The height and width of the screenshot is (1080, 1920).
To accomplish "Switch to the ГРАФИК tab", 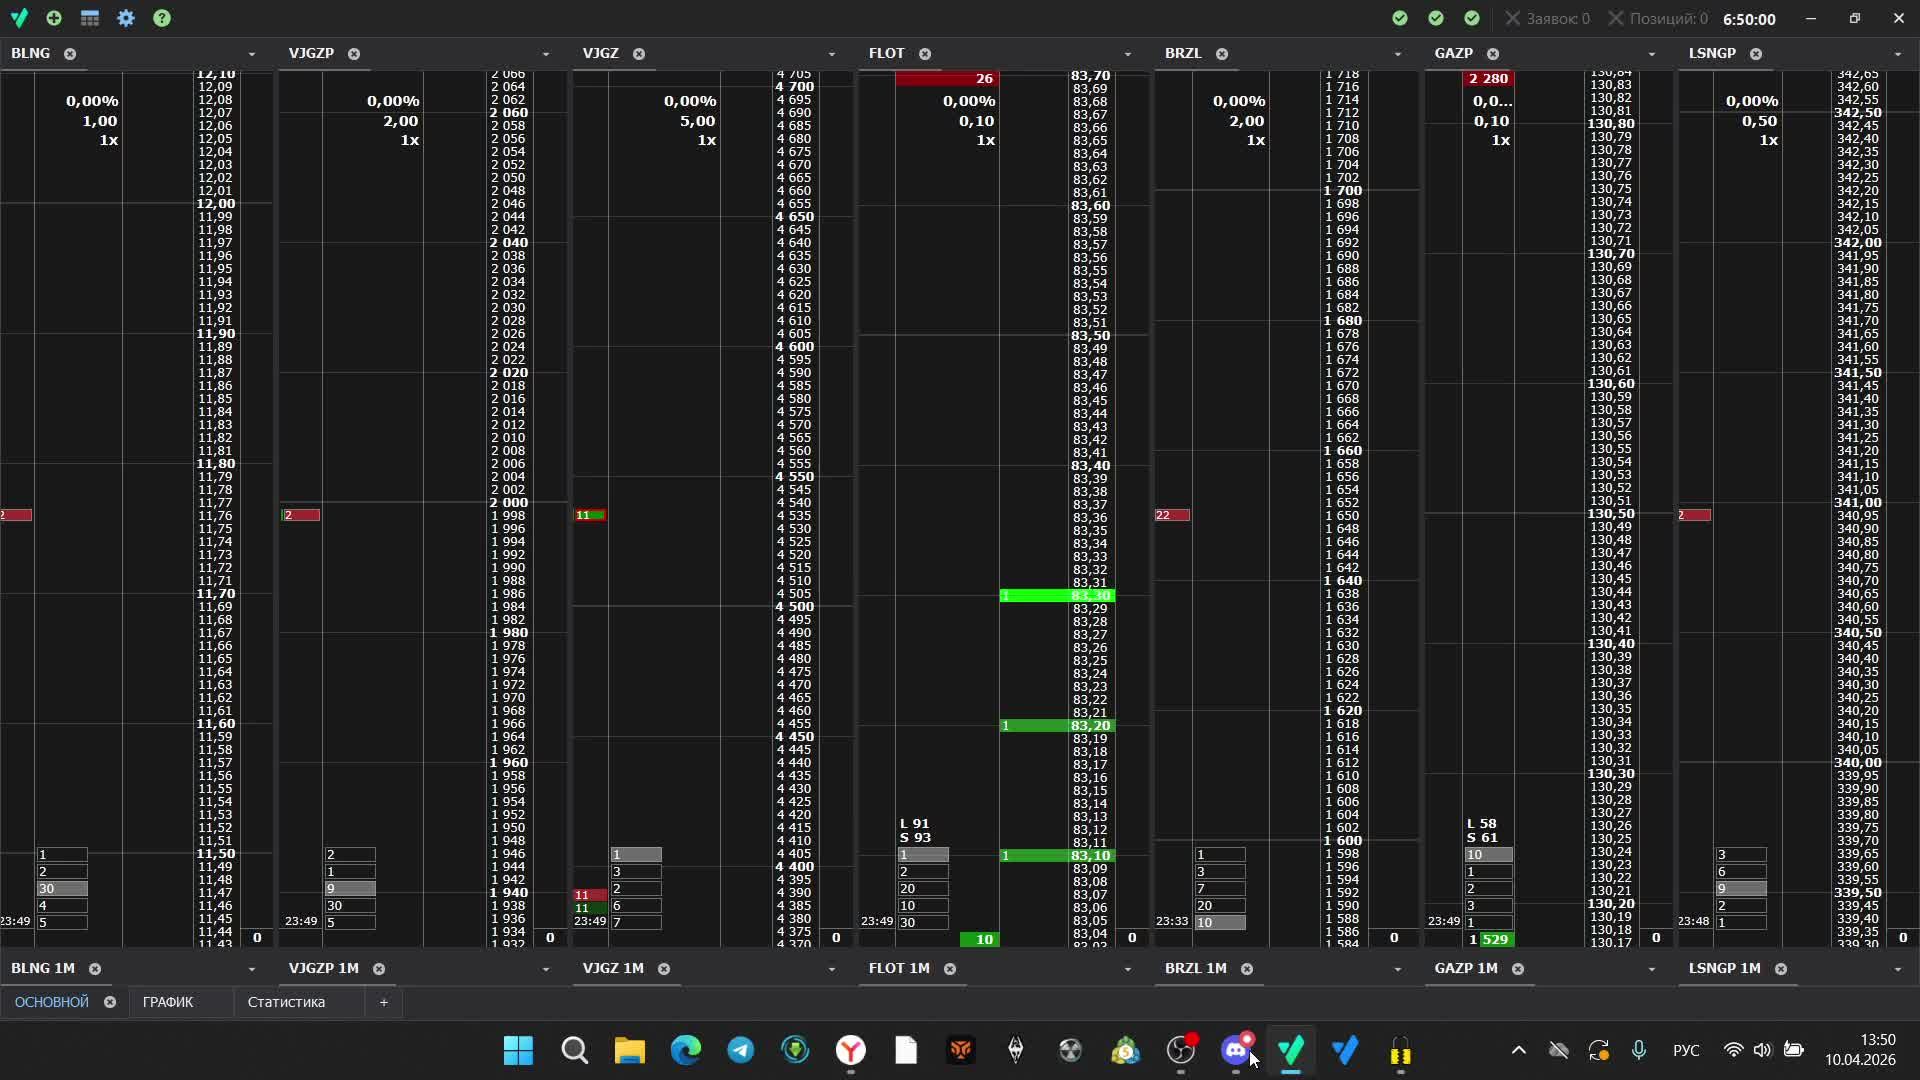I will (x=168, y=1002).
